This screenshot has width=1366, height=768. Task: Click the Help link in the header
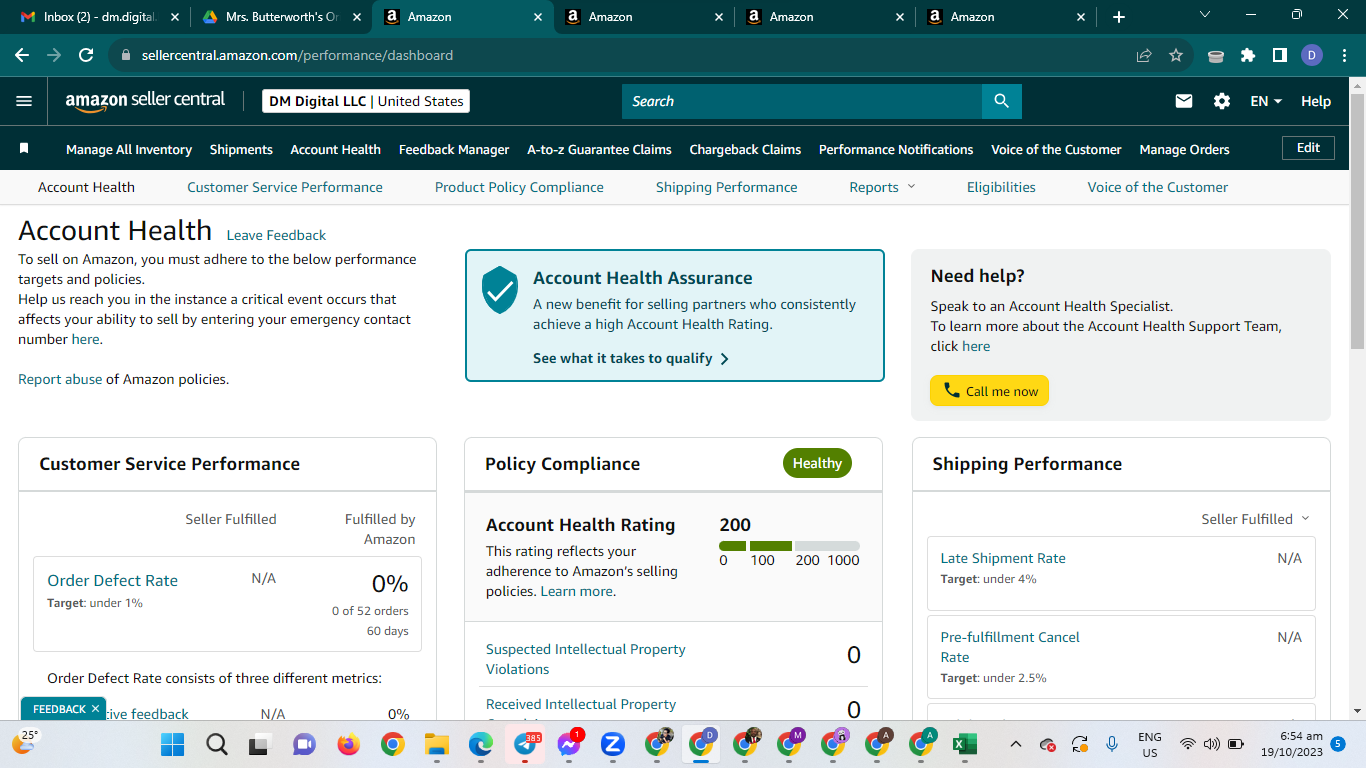1316,101
